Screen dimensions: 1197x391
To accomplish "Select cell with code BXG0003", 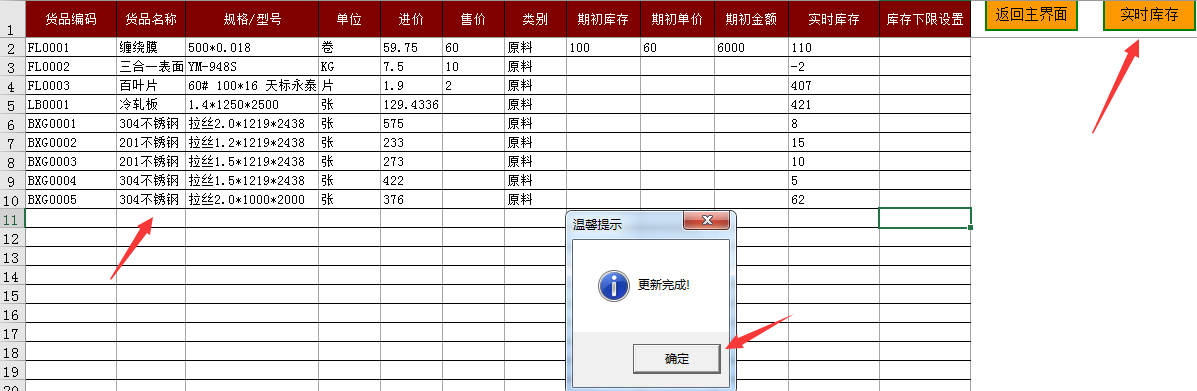I will 71,161.
